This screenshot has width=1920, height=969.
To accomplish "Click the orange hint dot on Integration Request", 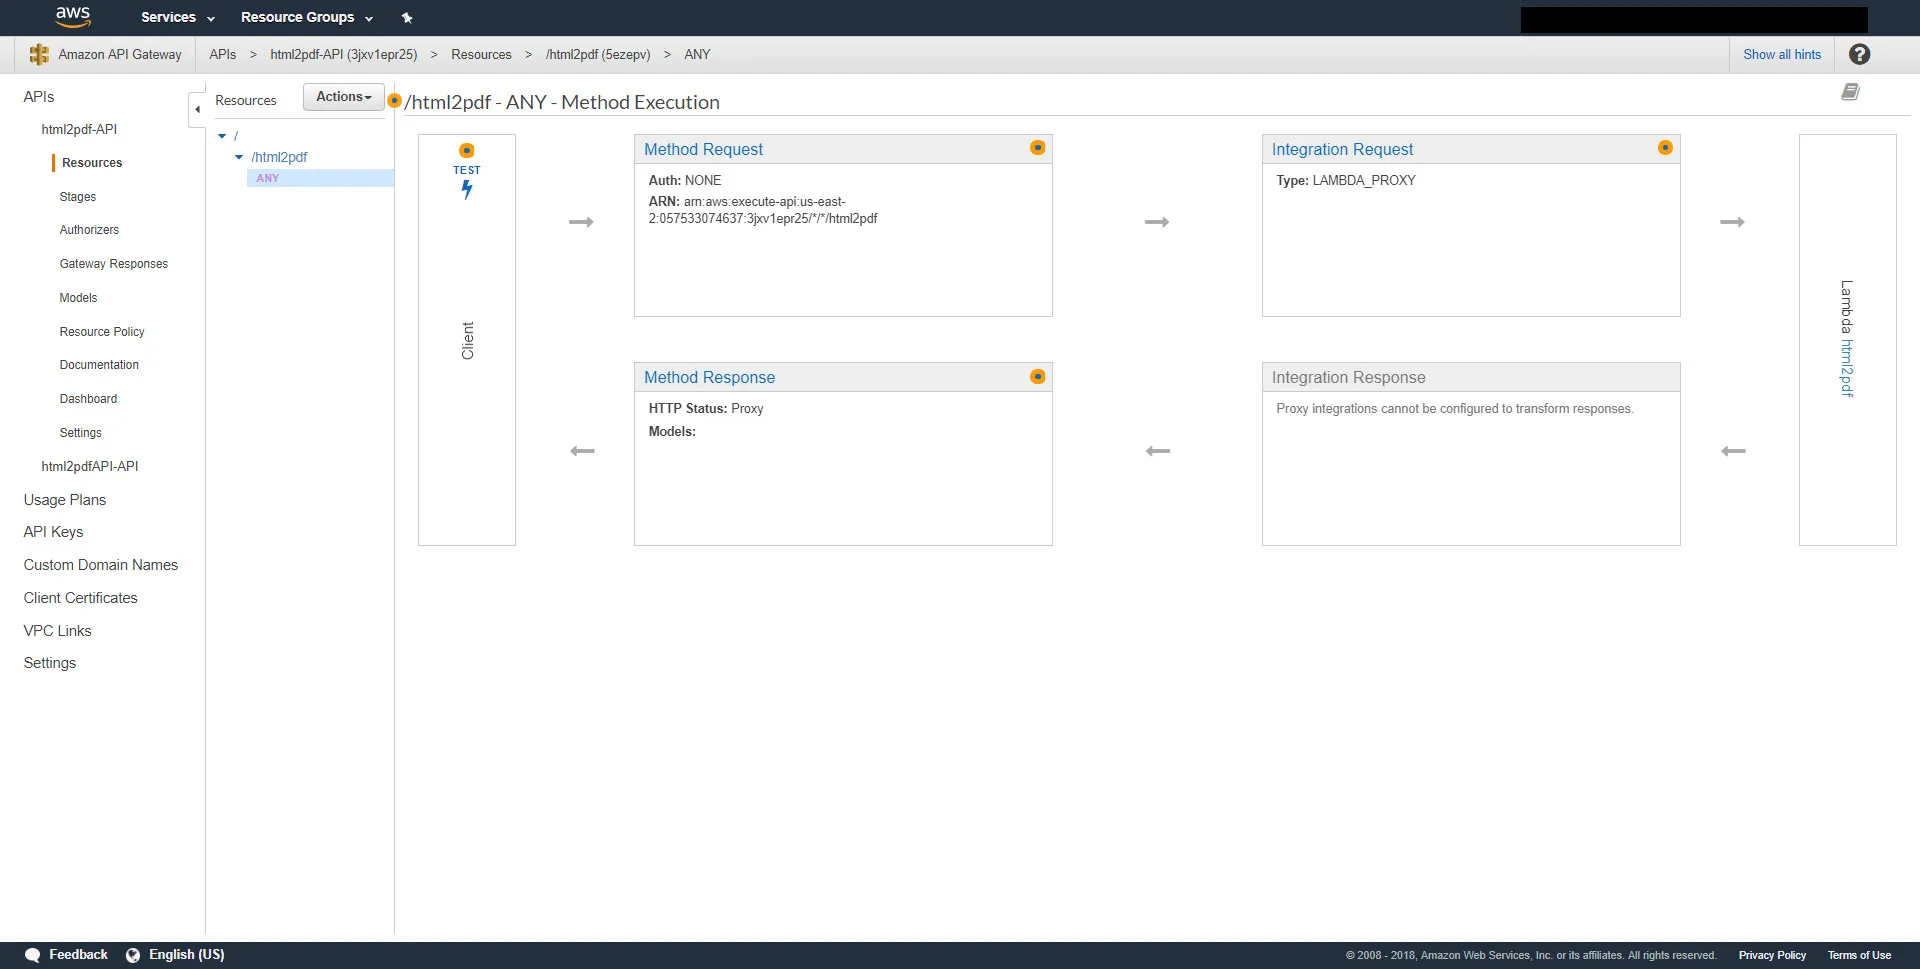I will click(1665, 148).
